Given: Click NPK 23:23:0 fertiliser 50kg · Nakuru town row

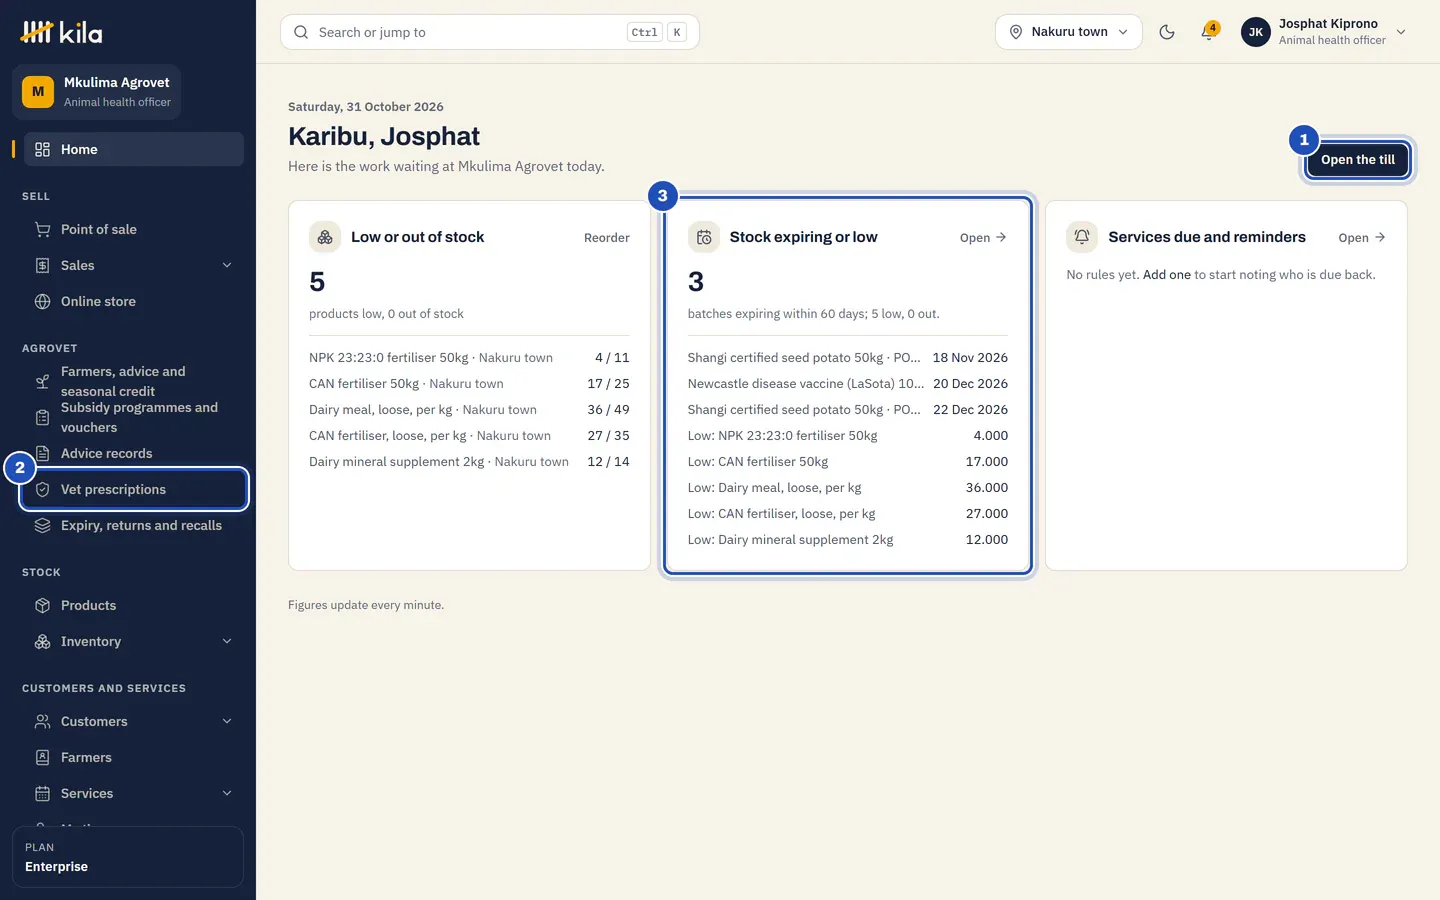Looking at the screenshot, I should [x=469, y=358].
